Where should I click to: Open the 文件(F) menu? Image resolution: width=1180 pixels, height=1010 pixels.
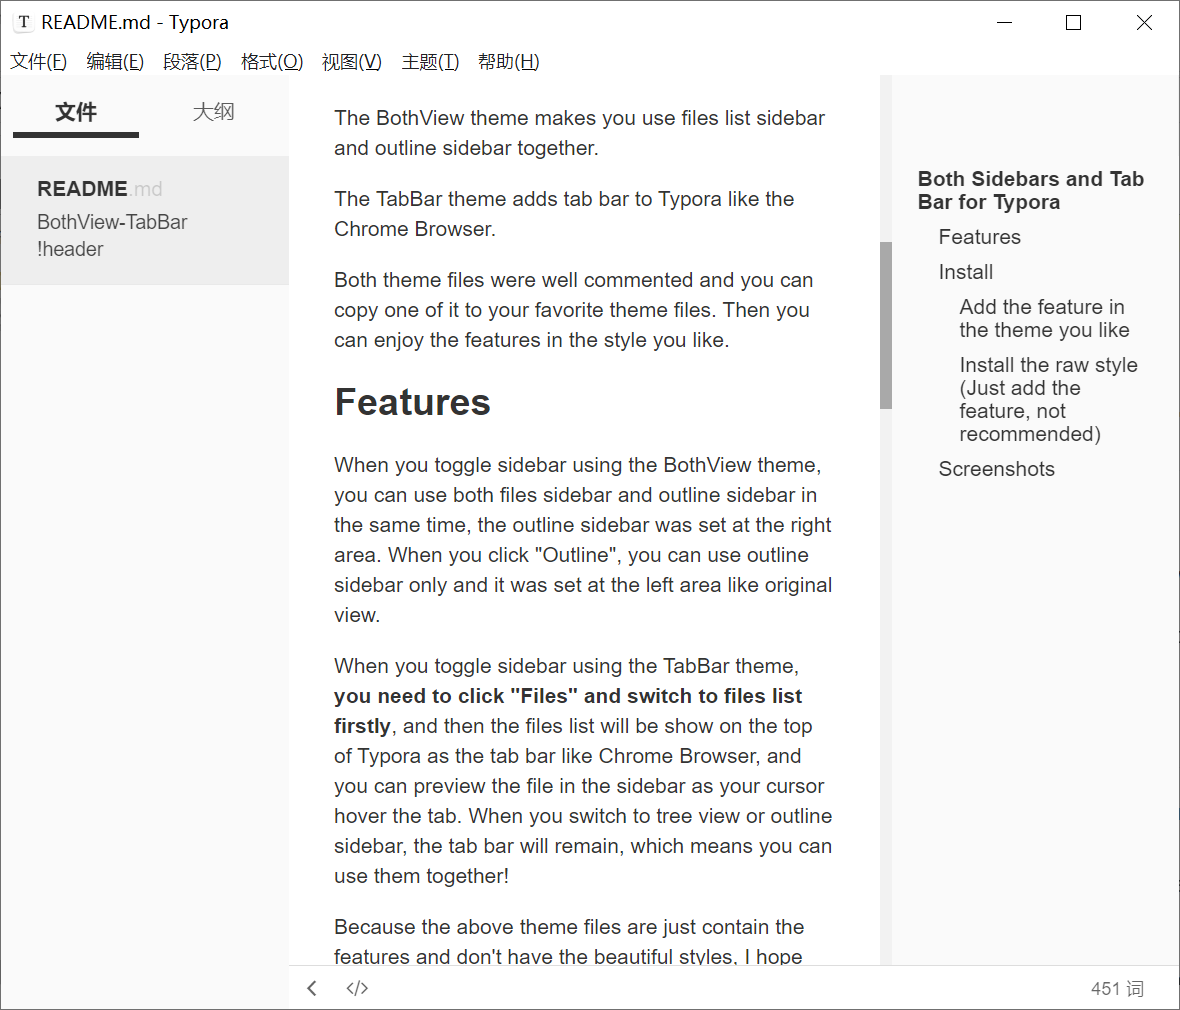pos(38,62)
